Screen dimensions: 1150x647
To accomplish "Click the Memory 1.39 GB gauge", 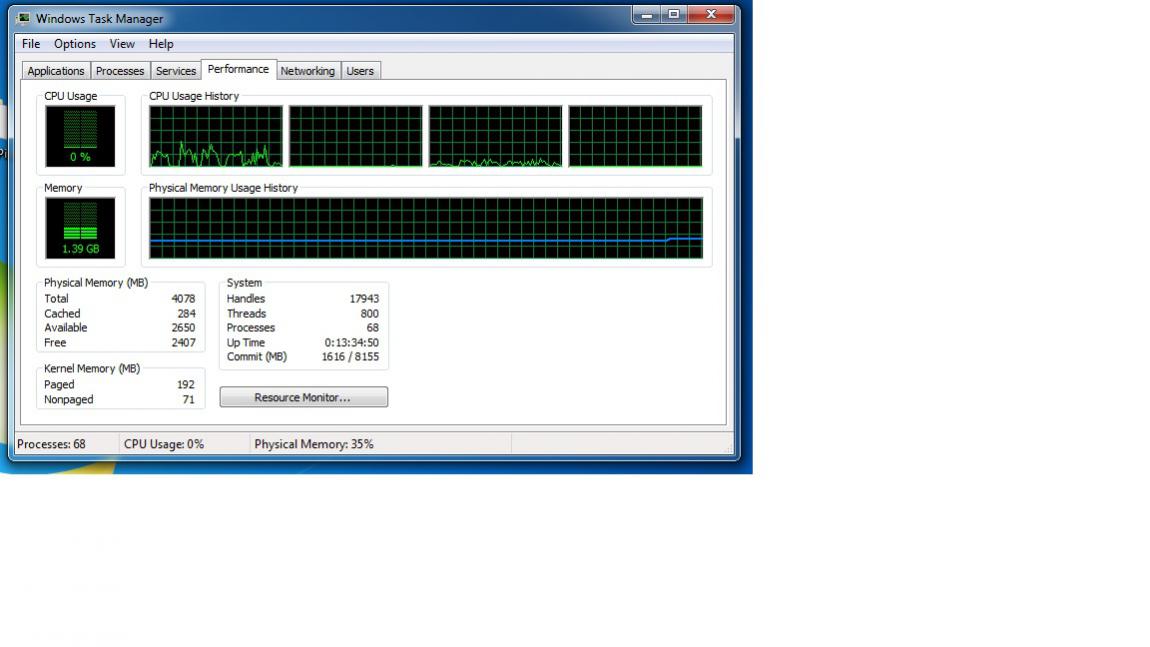I will click(80, 228).
